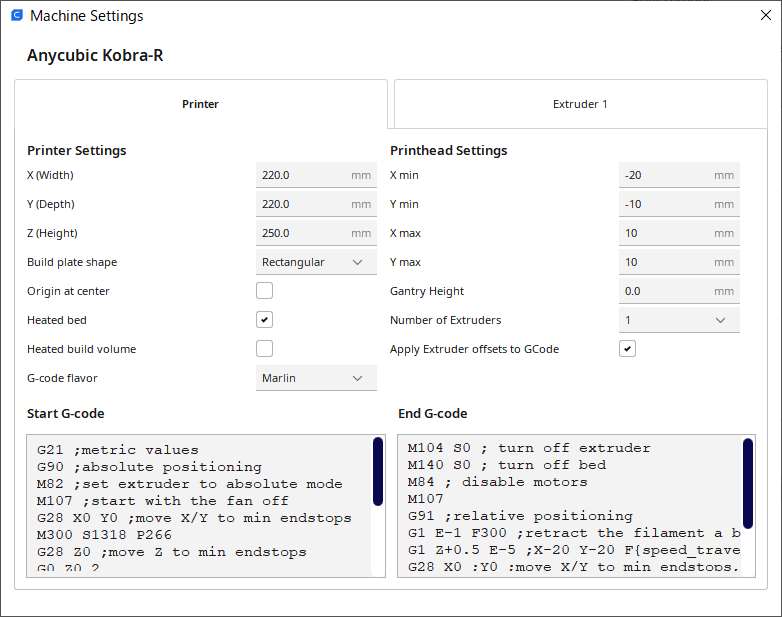Click the M300 S1318 P266 line

(x=104, y=535)
